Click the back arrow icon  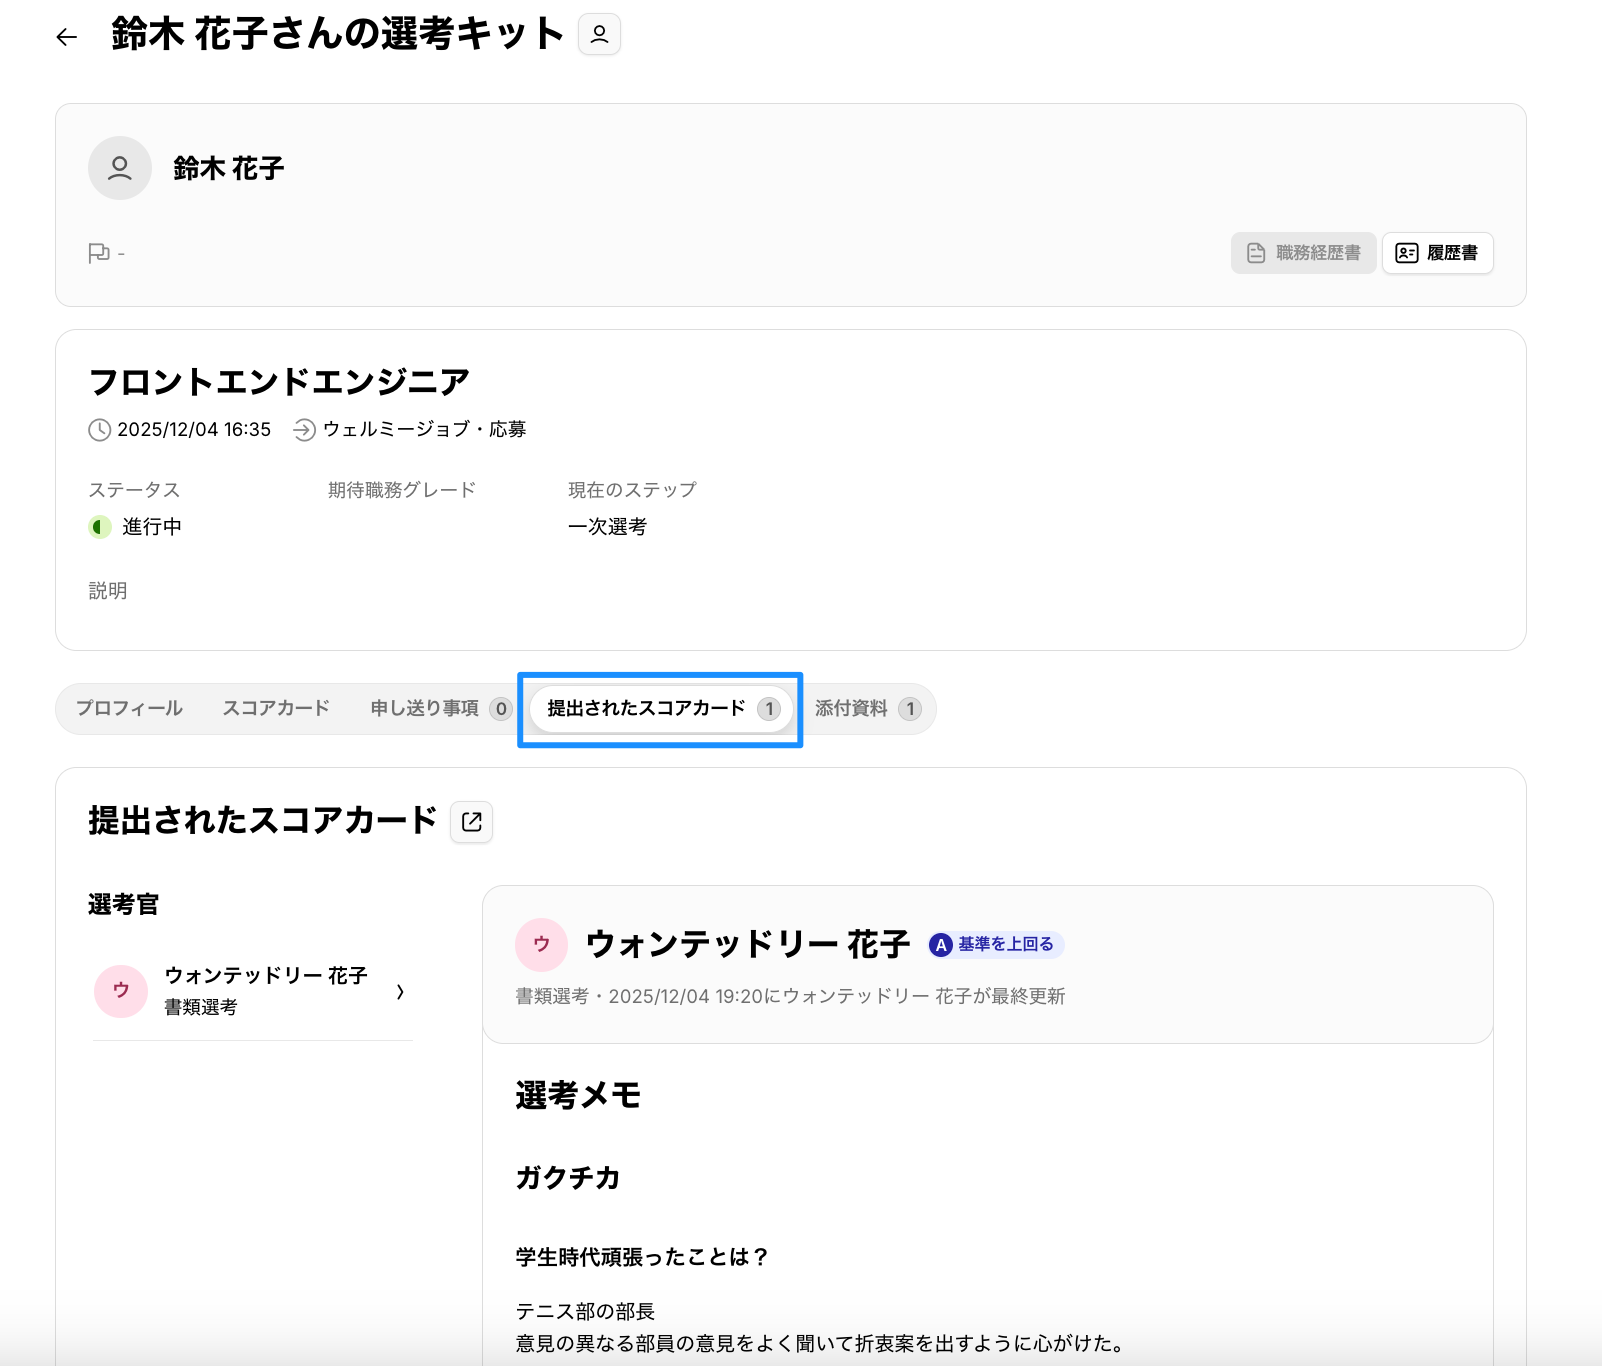pyautogui.click(x=67, y=37)
